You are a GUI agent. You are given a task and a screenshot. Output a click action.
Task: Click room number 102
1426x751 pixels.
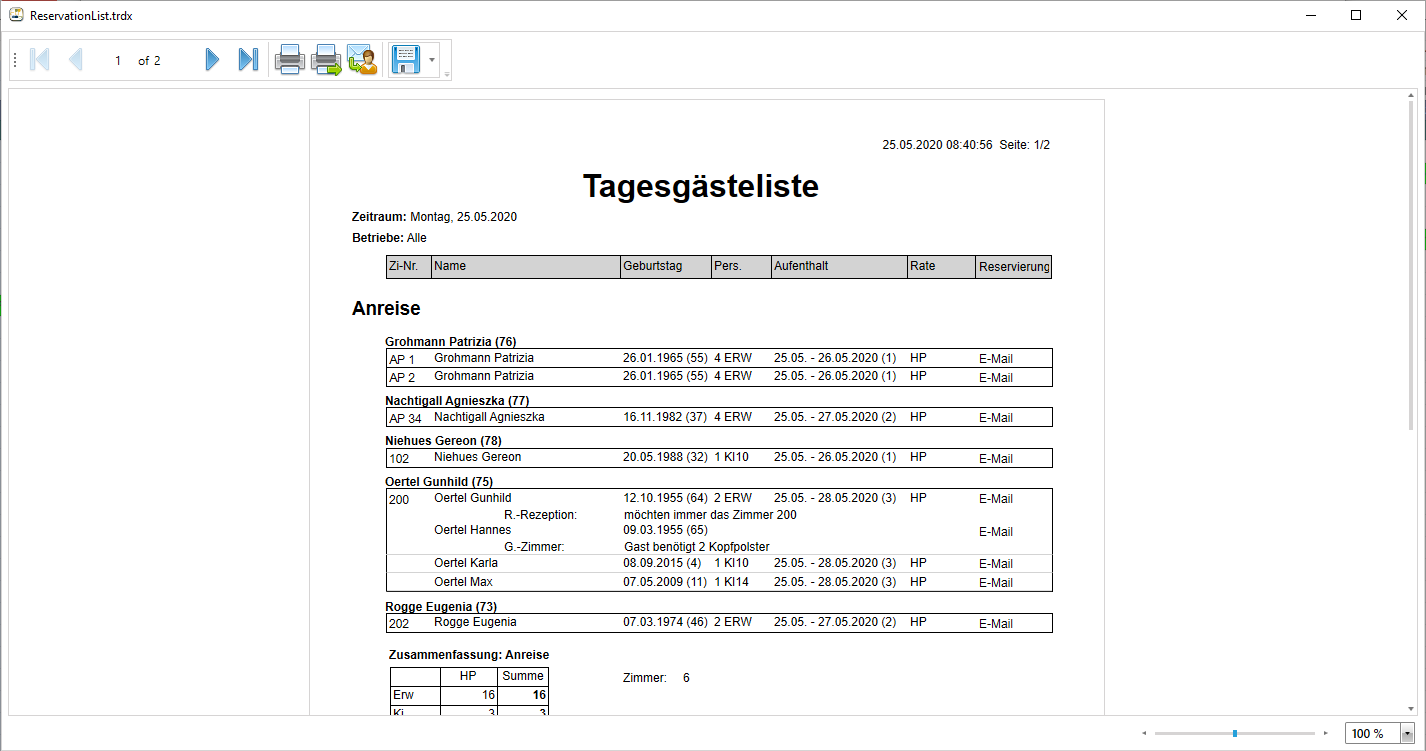399,458
